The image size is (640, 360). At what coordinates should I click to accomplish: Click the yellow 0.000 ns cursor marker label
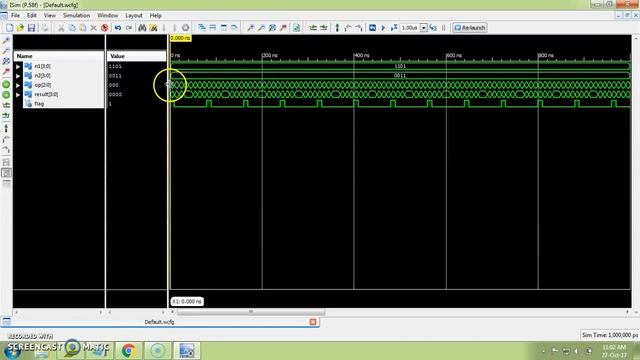click(x=180, y=38)
